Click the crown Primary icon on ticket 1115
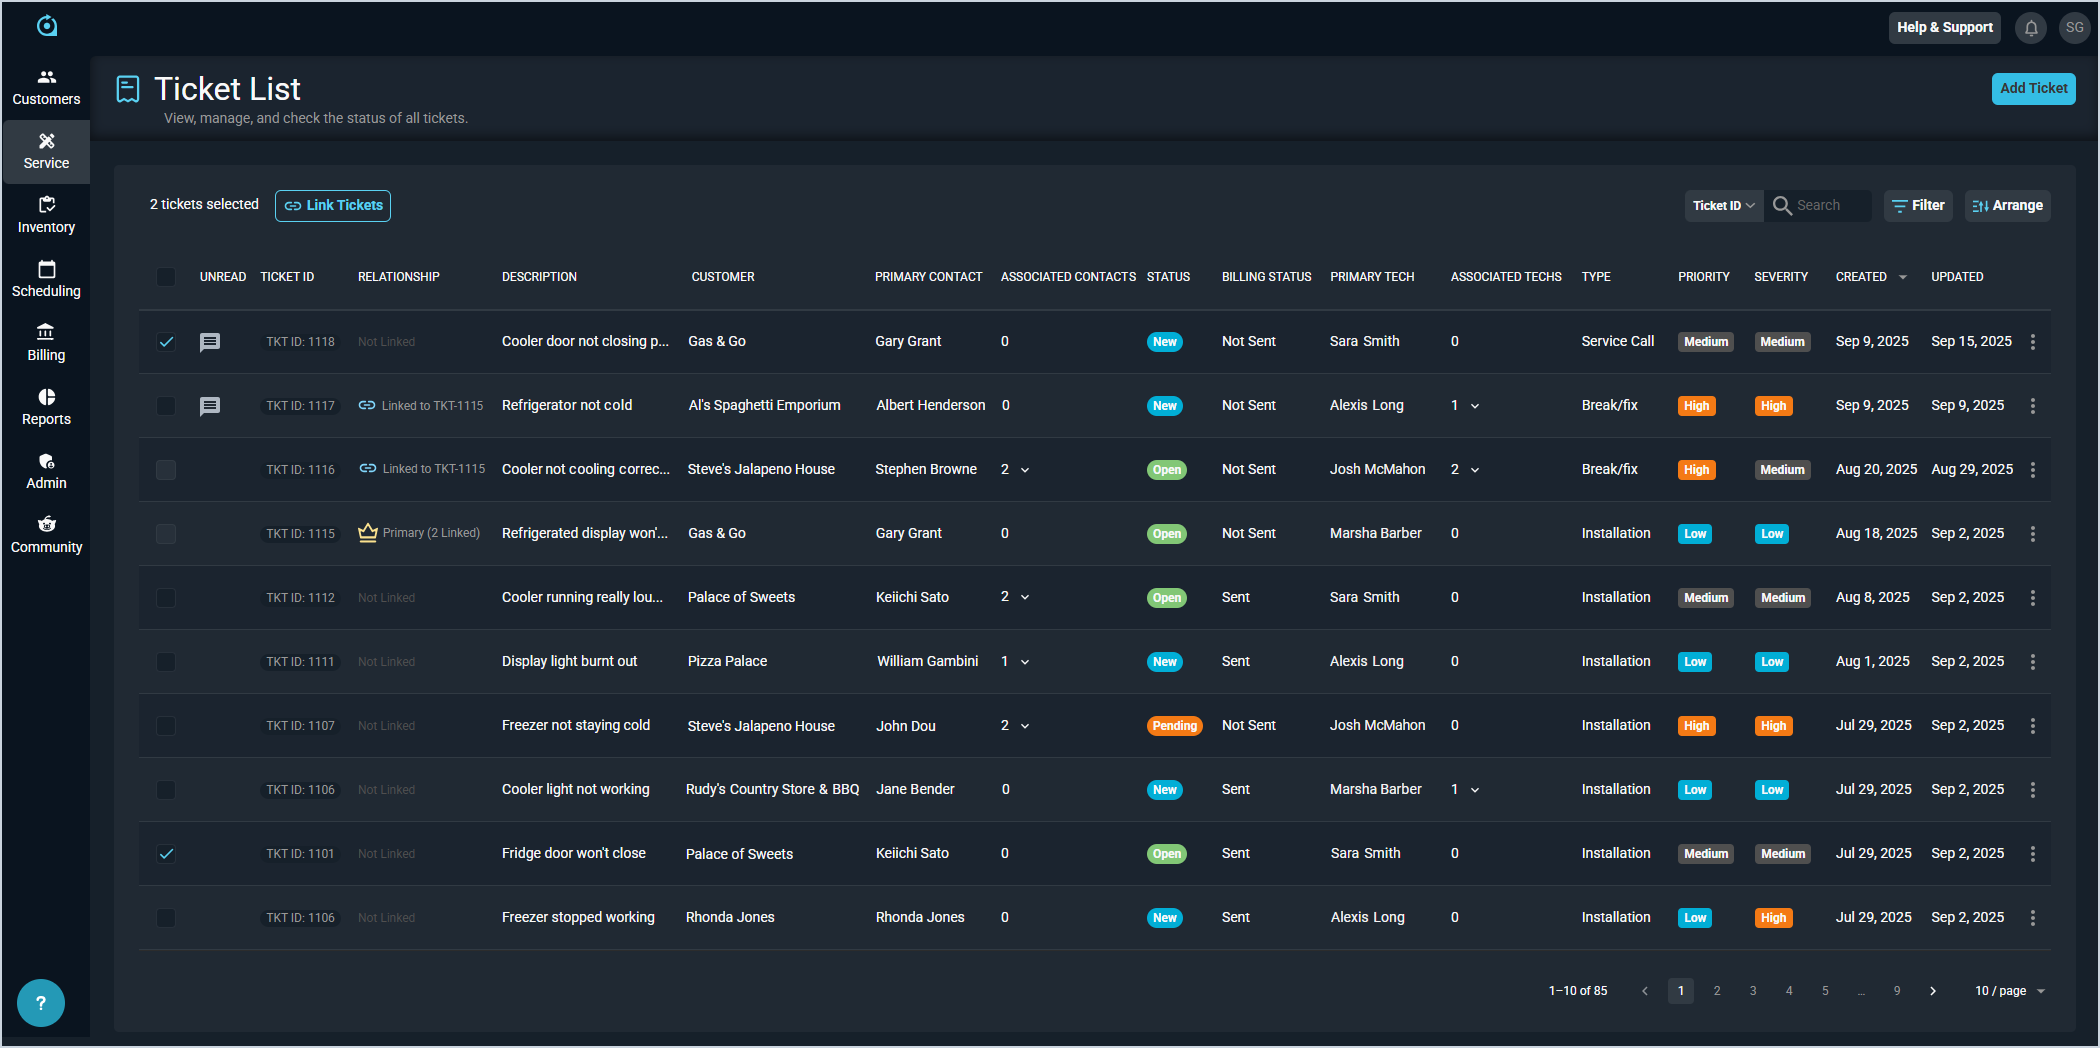Image resolution: width=2100 pixels, height=1048 pixels. (x=367, y=533)
